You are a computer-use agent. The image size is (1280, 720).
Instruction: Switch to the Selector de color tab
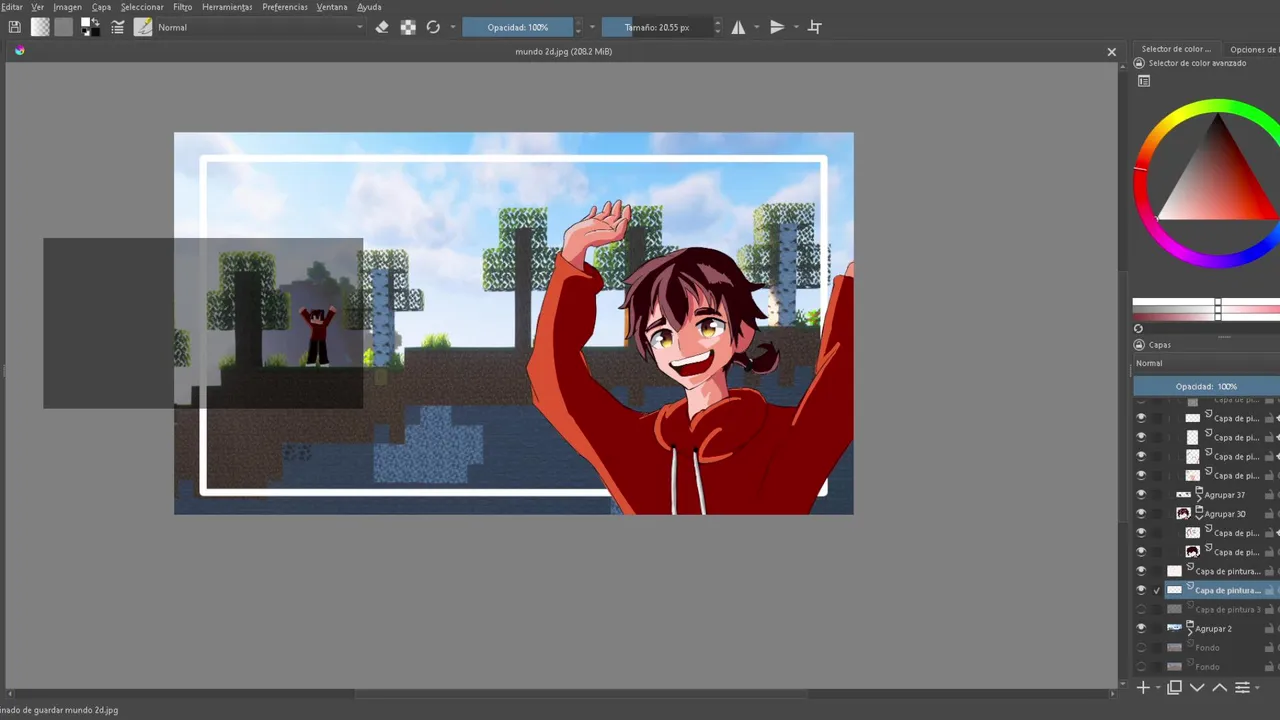coord(1176,49)
